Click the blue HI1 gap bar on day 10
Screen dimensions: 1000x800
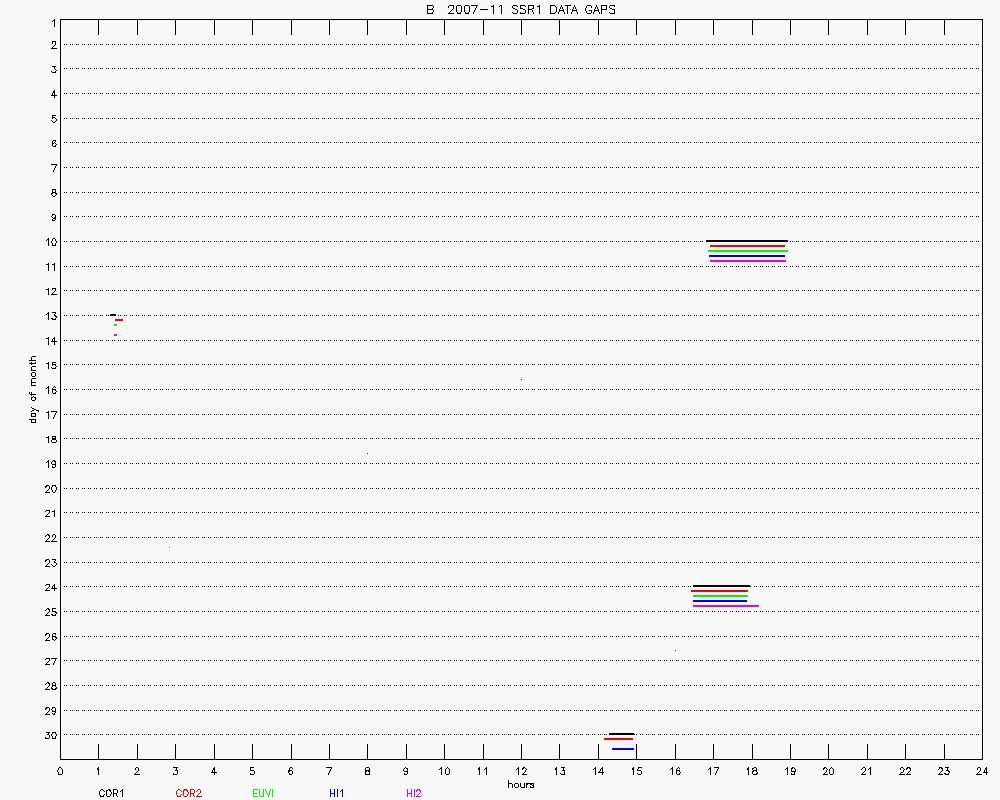[747, 256]
